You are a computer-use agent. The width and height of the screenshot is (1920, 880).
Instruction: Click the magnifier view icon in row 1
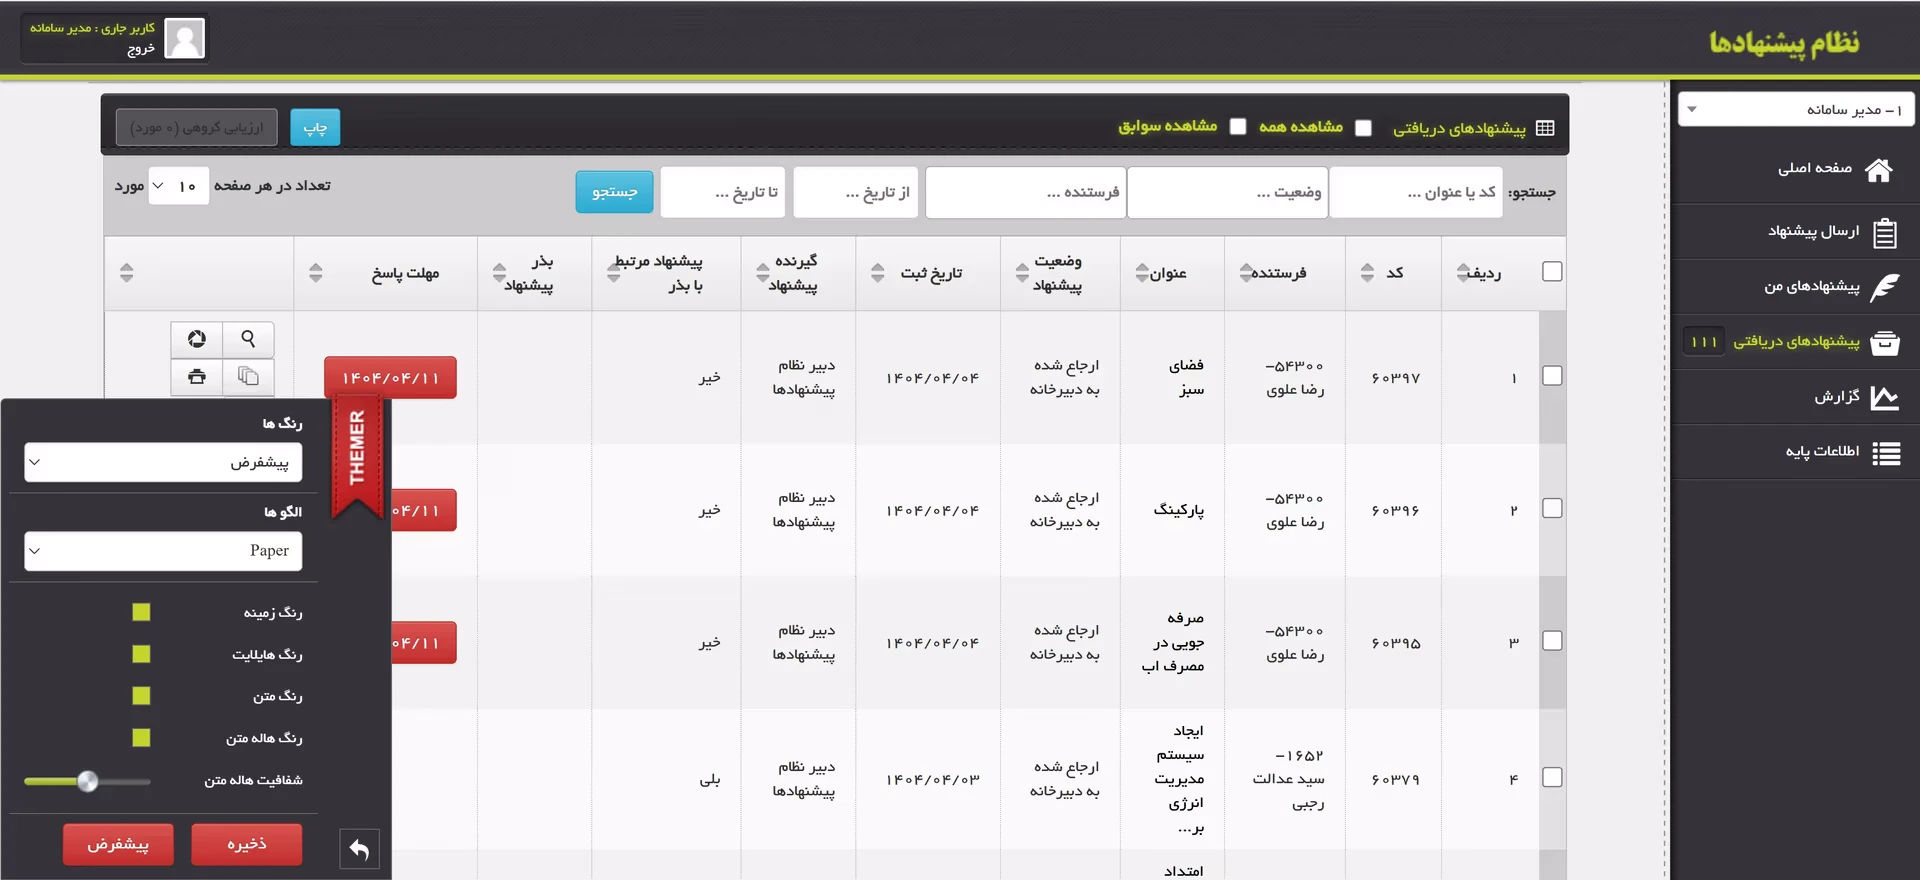tap(248, 339)
